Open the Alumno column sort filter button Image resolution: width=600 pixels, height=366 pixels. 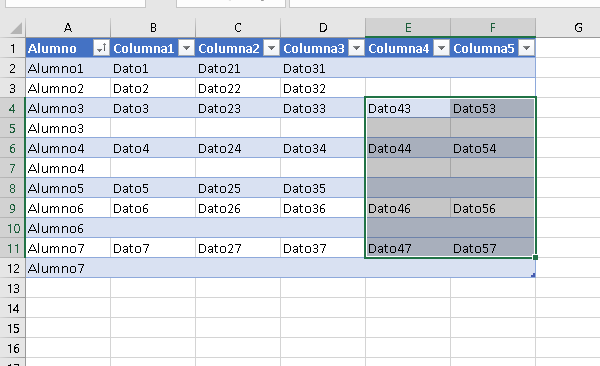[x=101, y=48]
